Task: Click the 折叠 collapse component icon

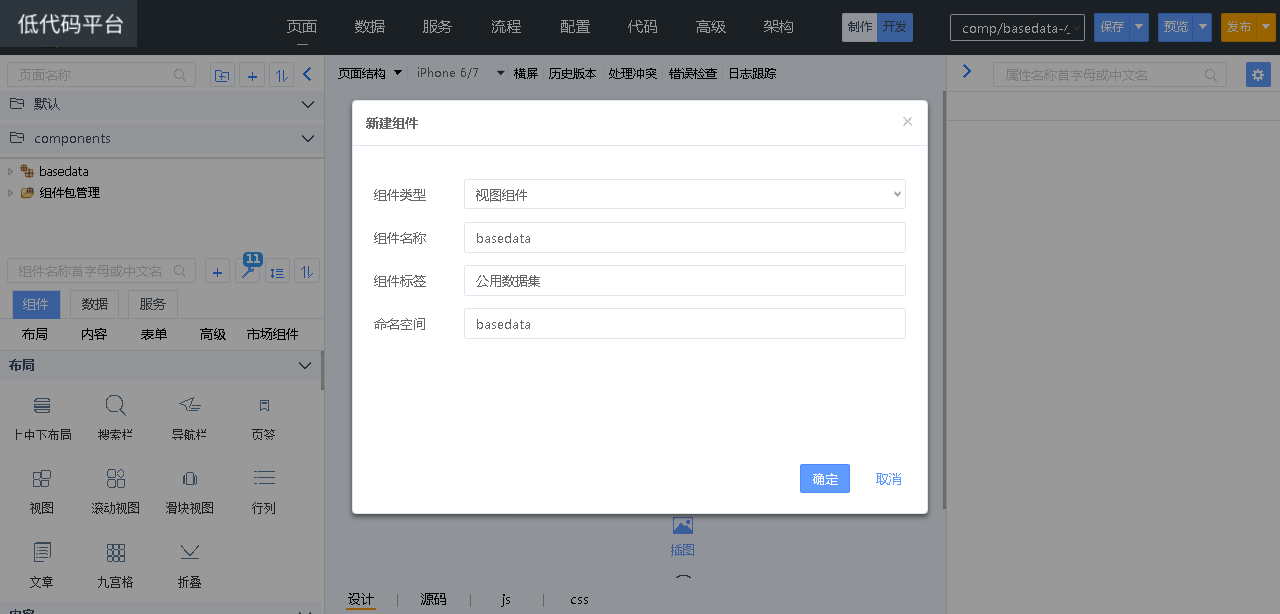Action: click(x=189, y=553)
